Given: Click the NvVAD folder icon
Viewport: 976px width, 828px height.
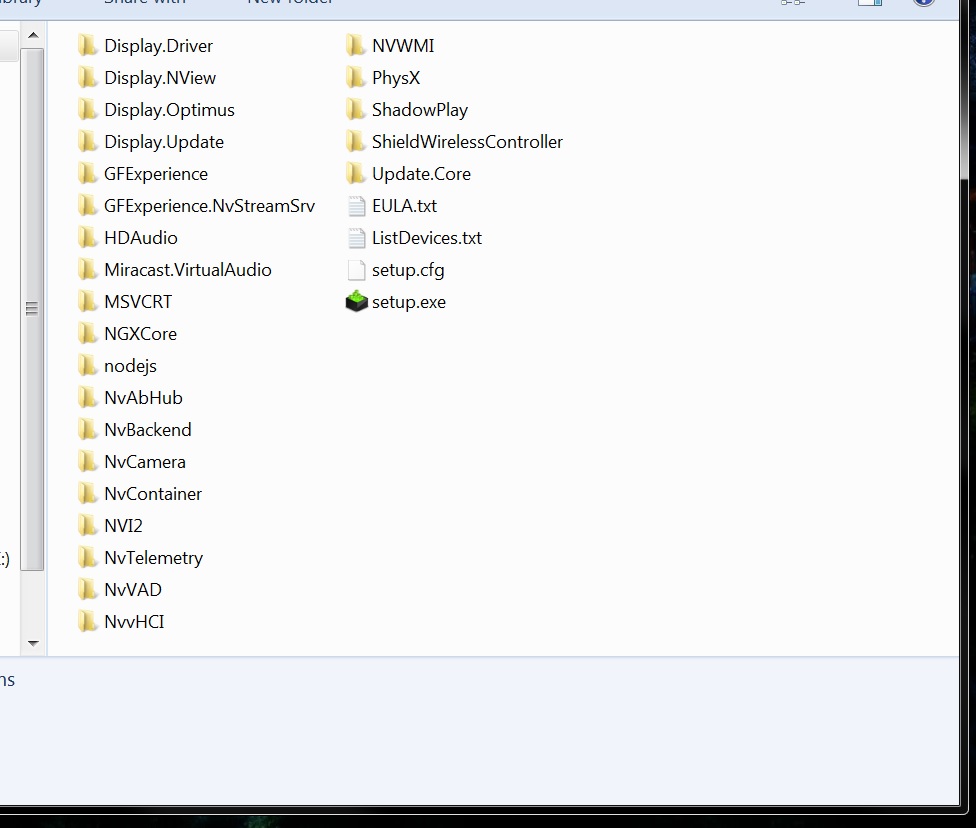Looking at the screenshot, I should pyautogui.click(x=88, y=590).
